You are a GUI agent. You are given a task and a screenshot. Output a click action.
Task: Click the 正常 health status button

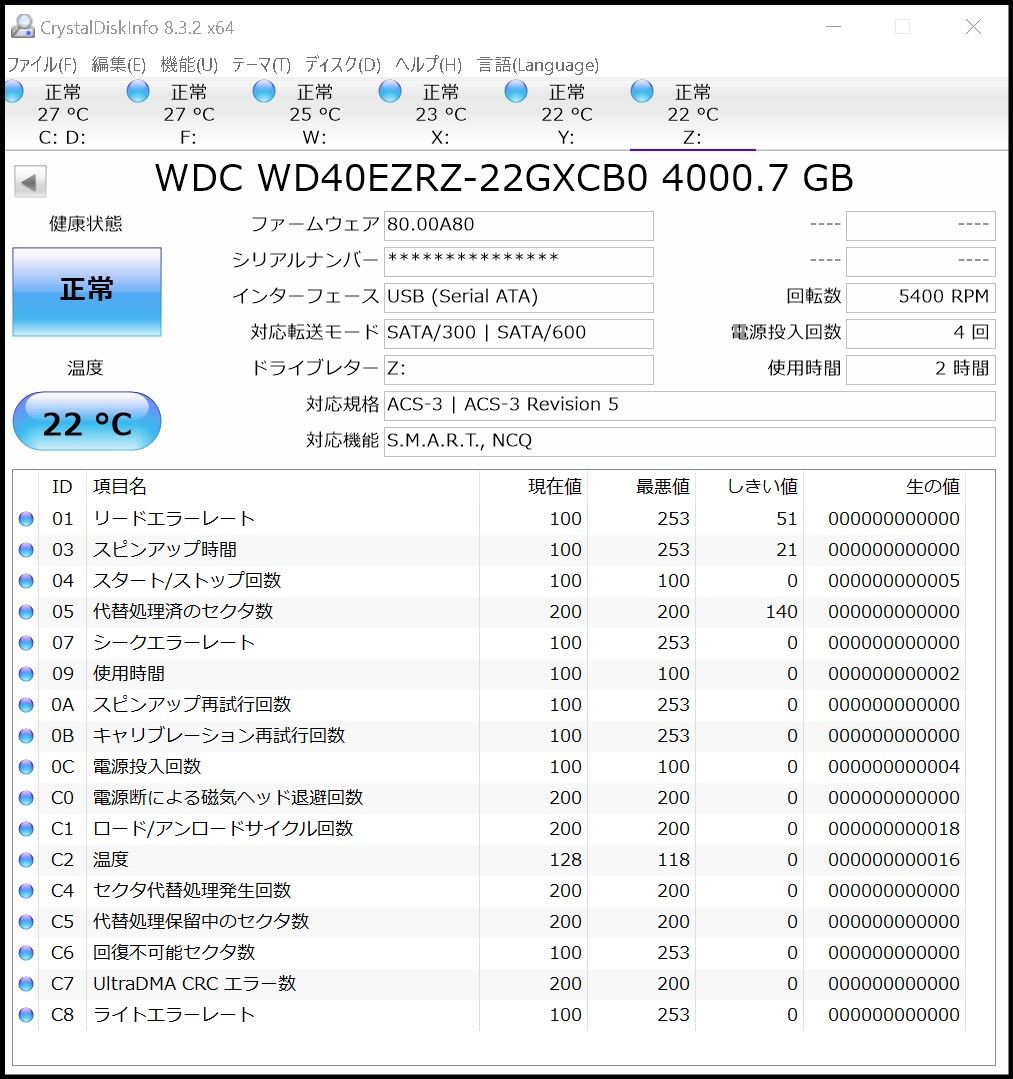[87, 291]
